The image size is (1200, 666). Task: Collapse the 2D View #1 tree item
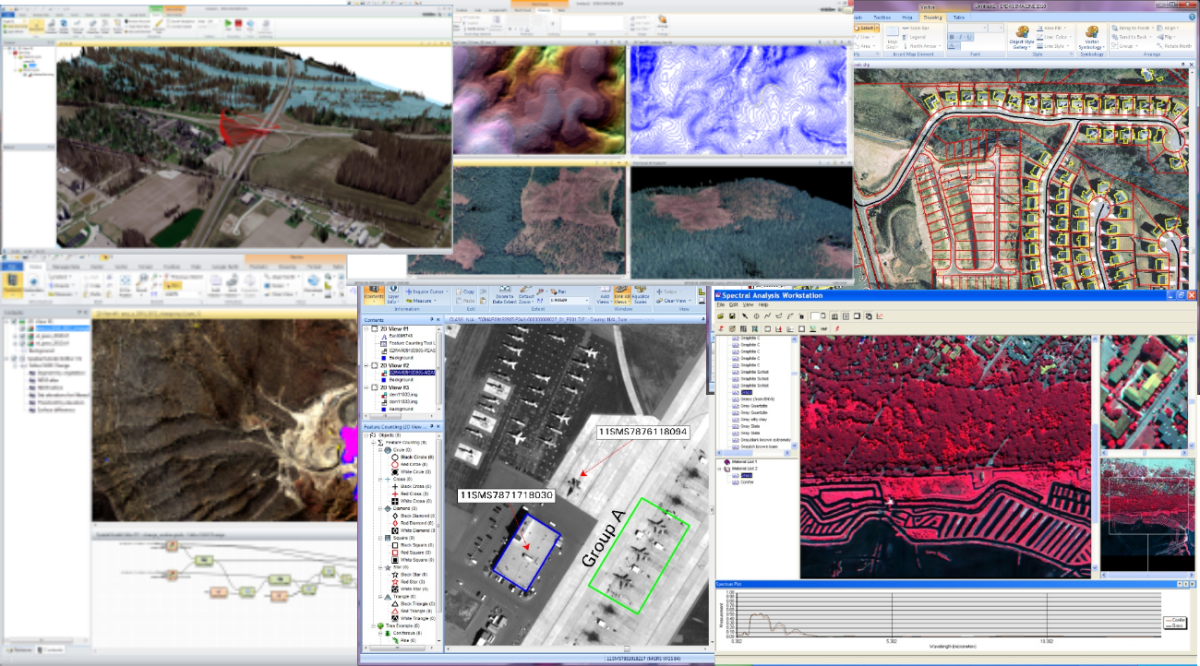pyautogui.click(x=366, y=329)
